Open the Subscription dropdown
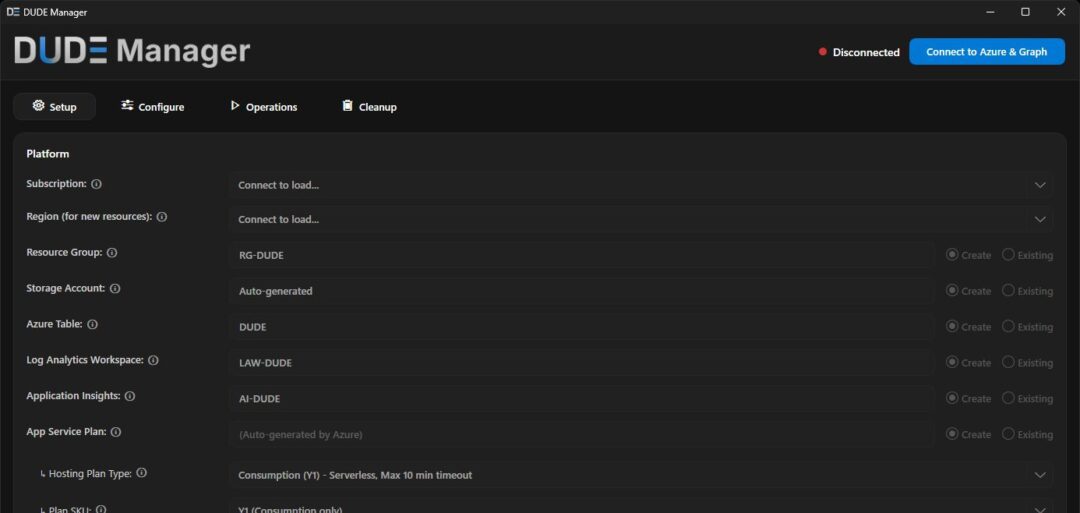The image size is (1080, 513). (640, 185)
